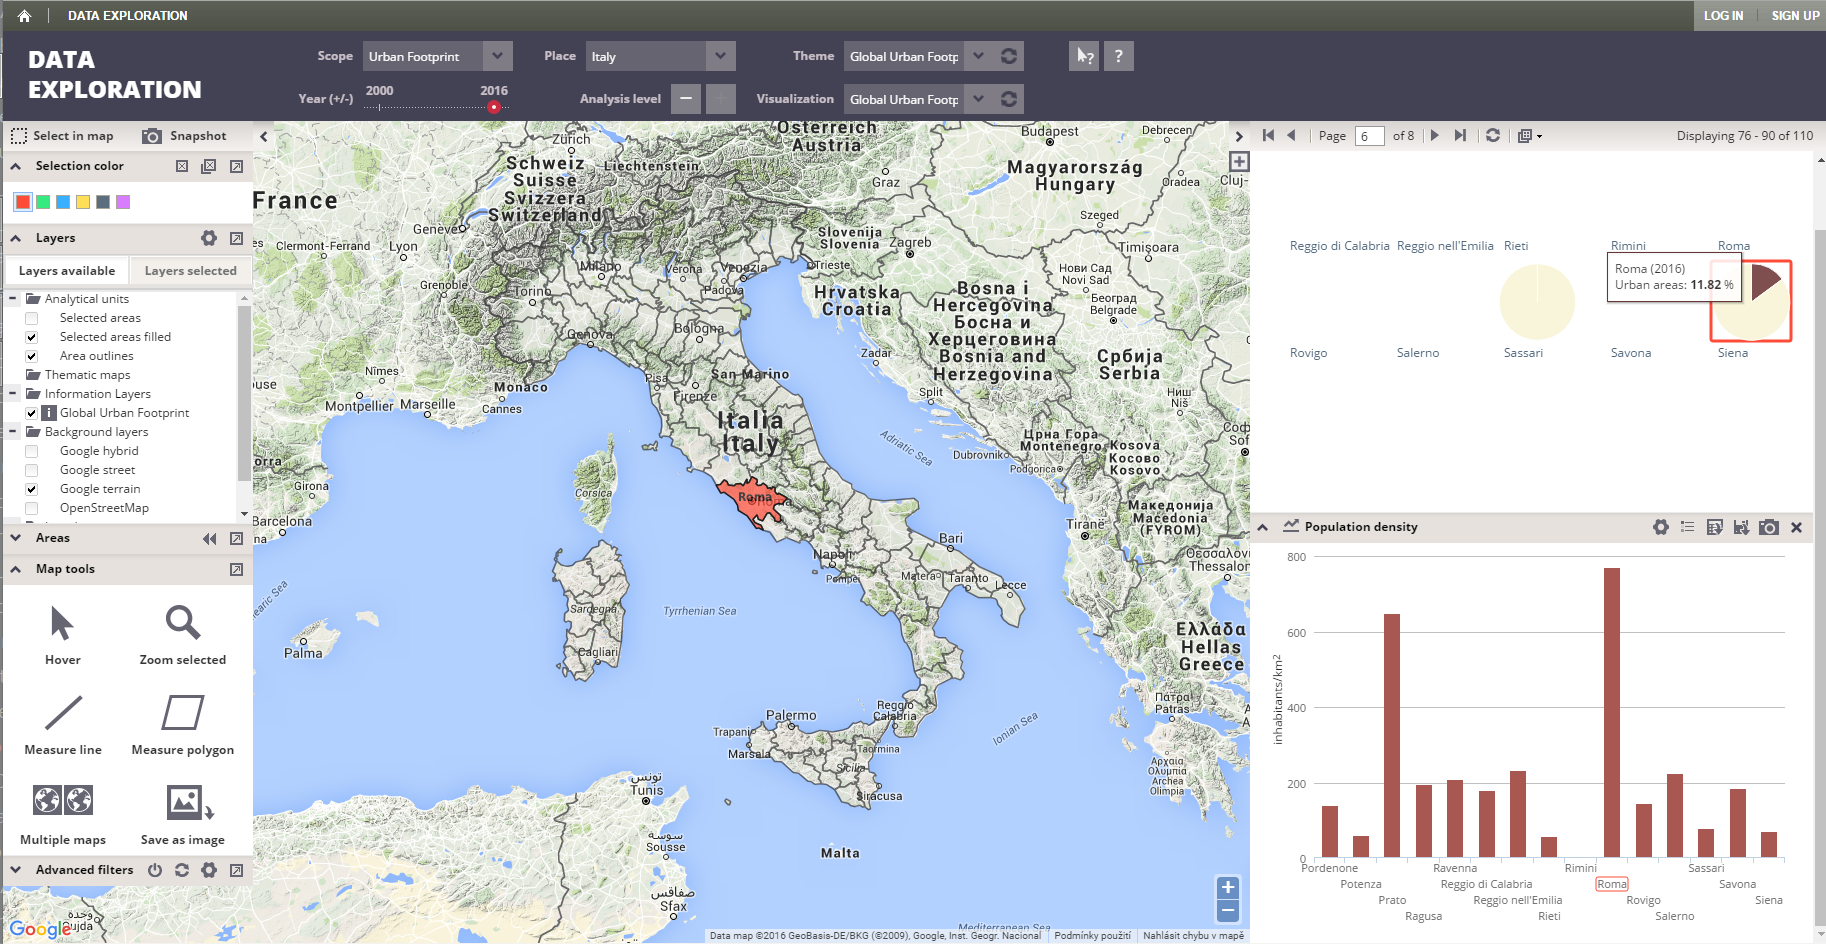Click the home icon in top bar
Viewport: 1826px width, 944px height.
pos(24,16)
